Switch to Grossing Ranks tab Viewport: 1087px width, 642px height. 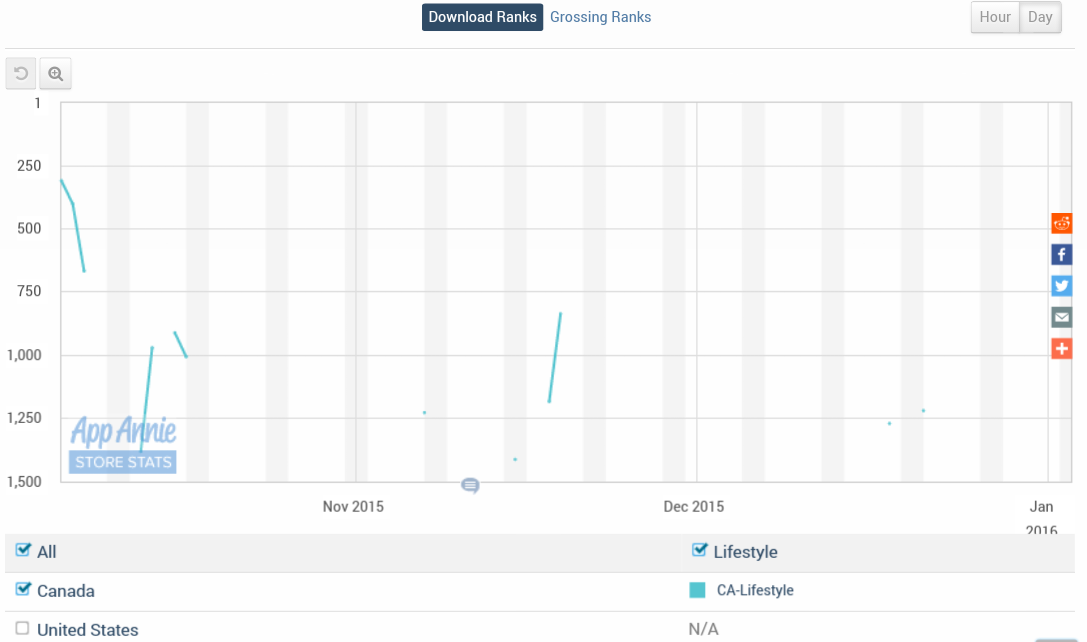(600, 17)
